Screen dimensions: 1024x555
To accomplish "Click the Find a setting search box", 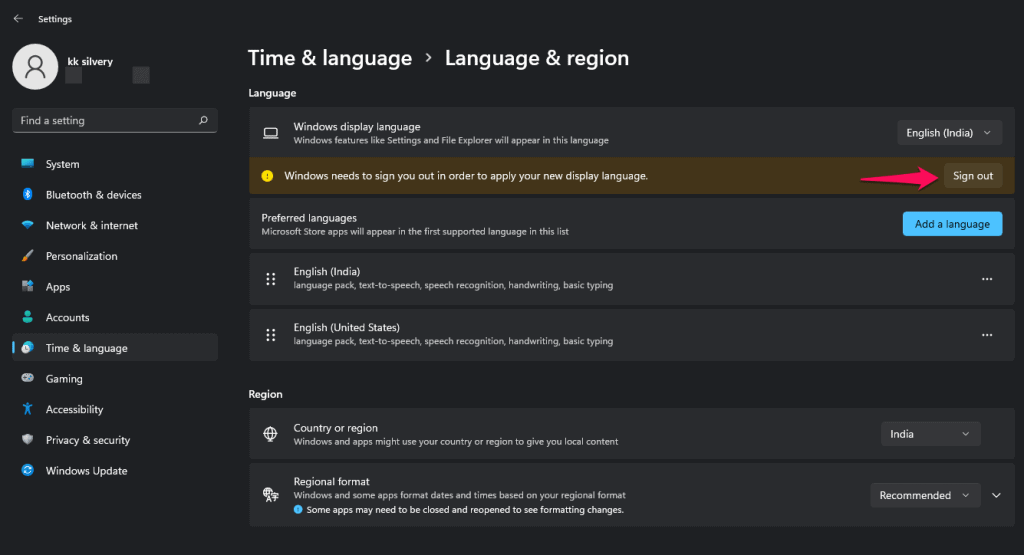I will pos(105,120).
